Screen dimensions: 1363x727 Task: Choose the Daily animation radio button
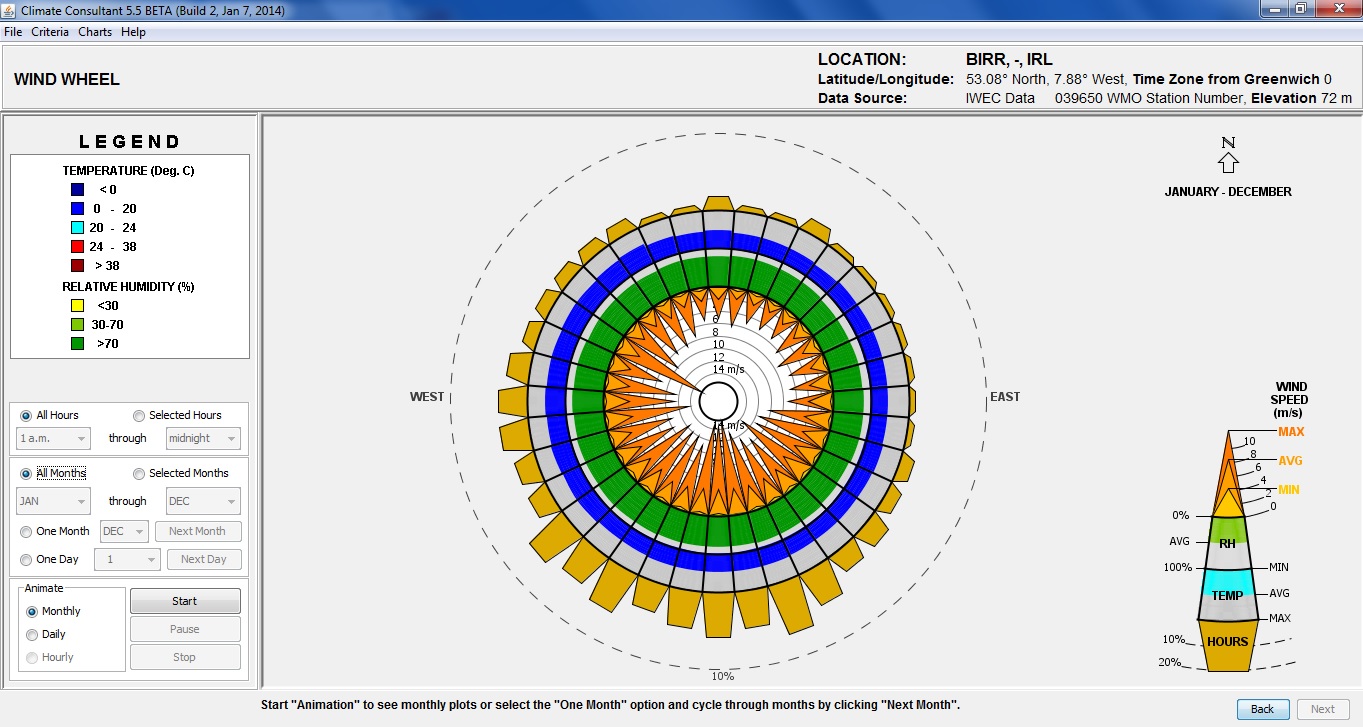(x=32, y=635)
